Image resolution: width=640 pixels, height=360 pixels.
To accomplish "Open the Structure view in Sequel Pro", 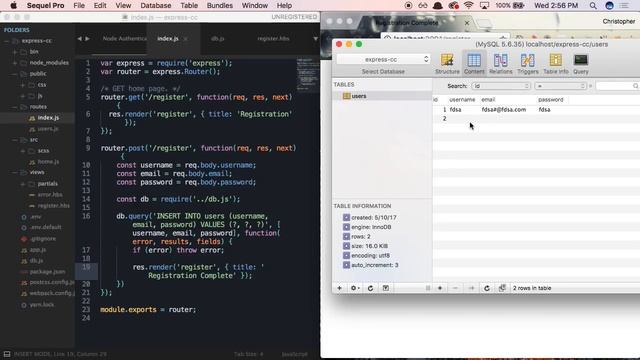I will tap(447, 63).
